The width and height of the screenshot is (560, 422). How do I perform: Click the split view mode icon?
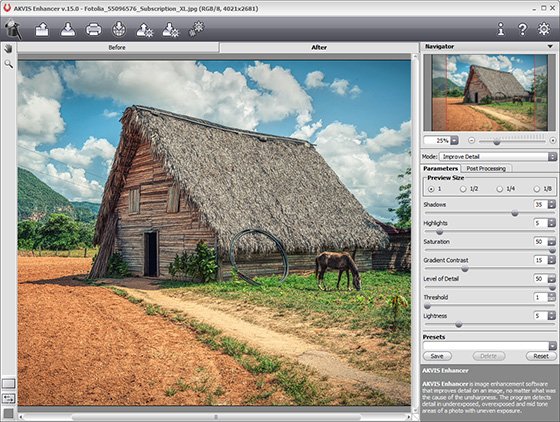[9, 398]
